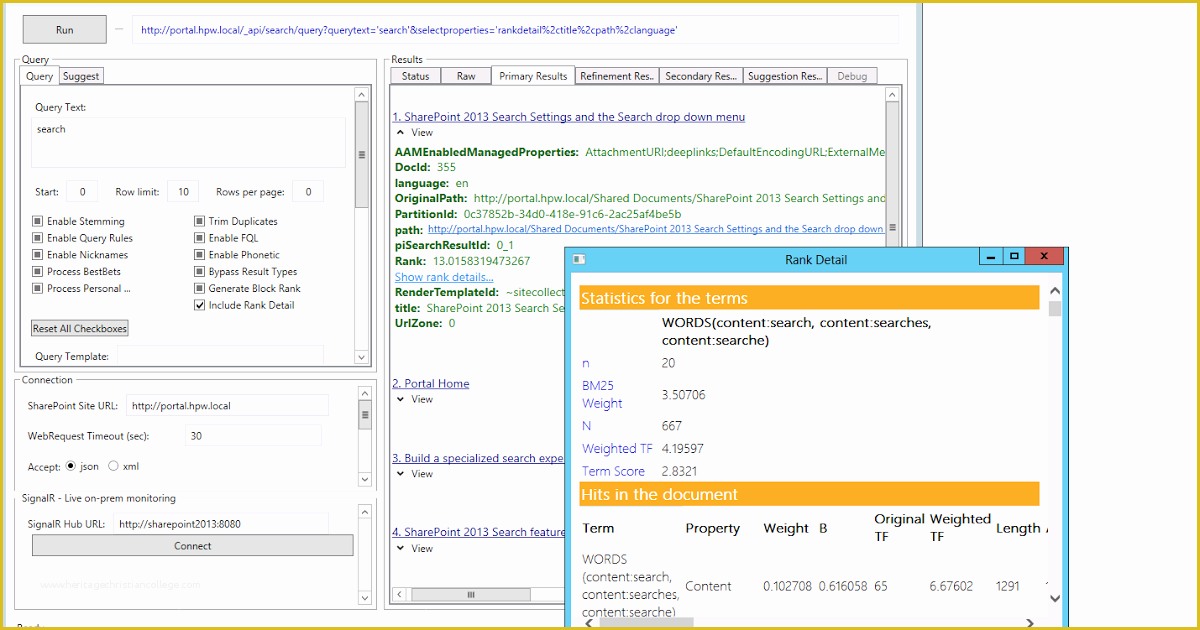Screen dimensions: 1200x630
Task: Open the Status results tab
Action: (415, 76)
